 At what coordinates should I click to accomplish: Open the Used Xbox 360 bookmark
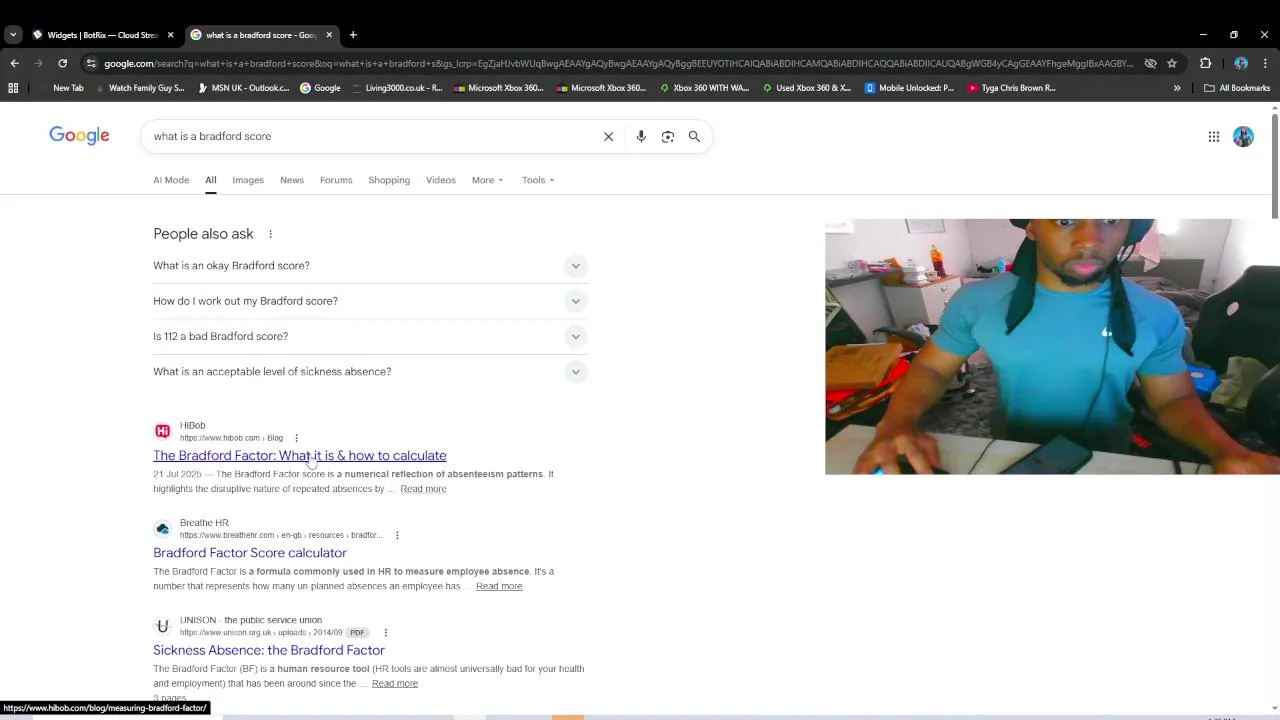pyautogui.click(x=806, y=88)
